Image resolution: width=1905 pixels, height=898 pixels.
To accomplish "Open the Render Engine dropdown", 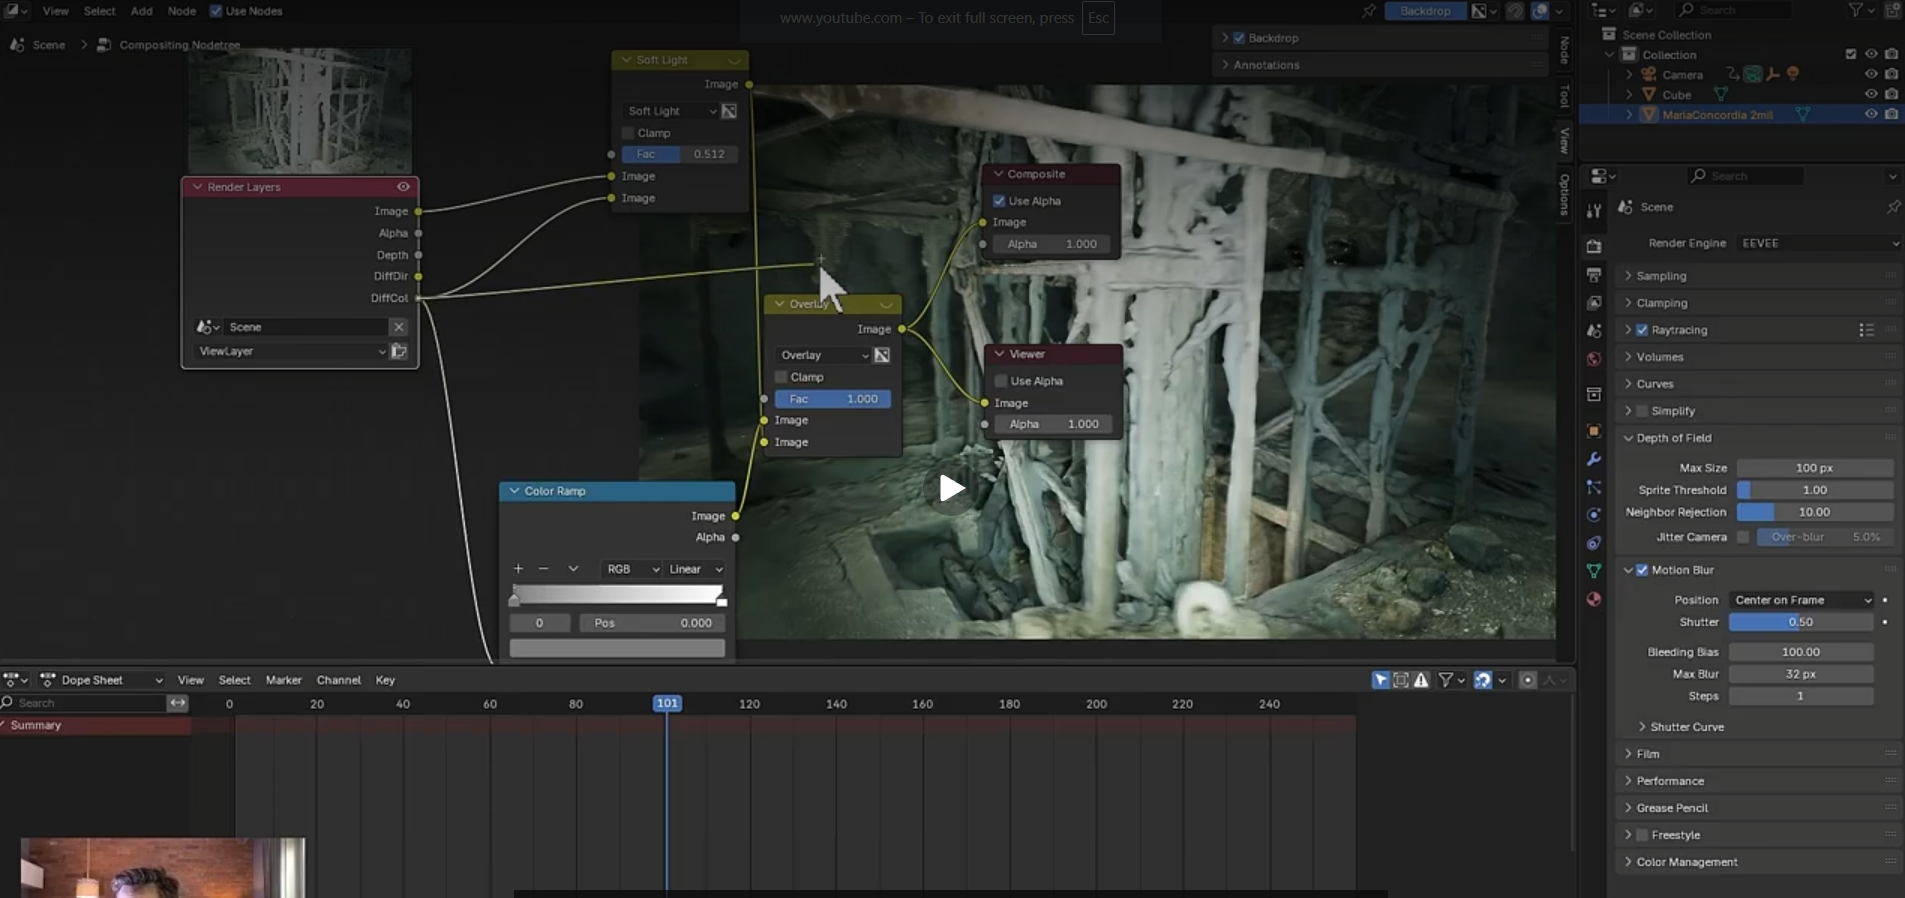I will click(x=1819, y=243).
